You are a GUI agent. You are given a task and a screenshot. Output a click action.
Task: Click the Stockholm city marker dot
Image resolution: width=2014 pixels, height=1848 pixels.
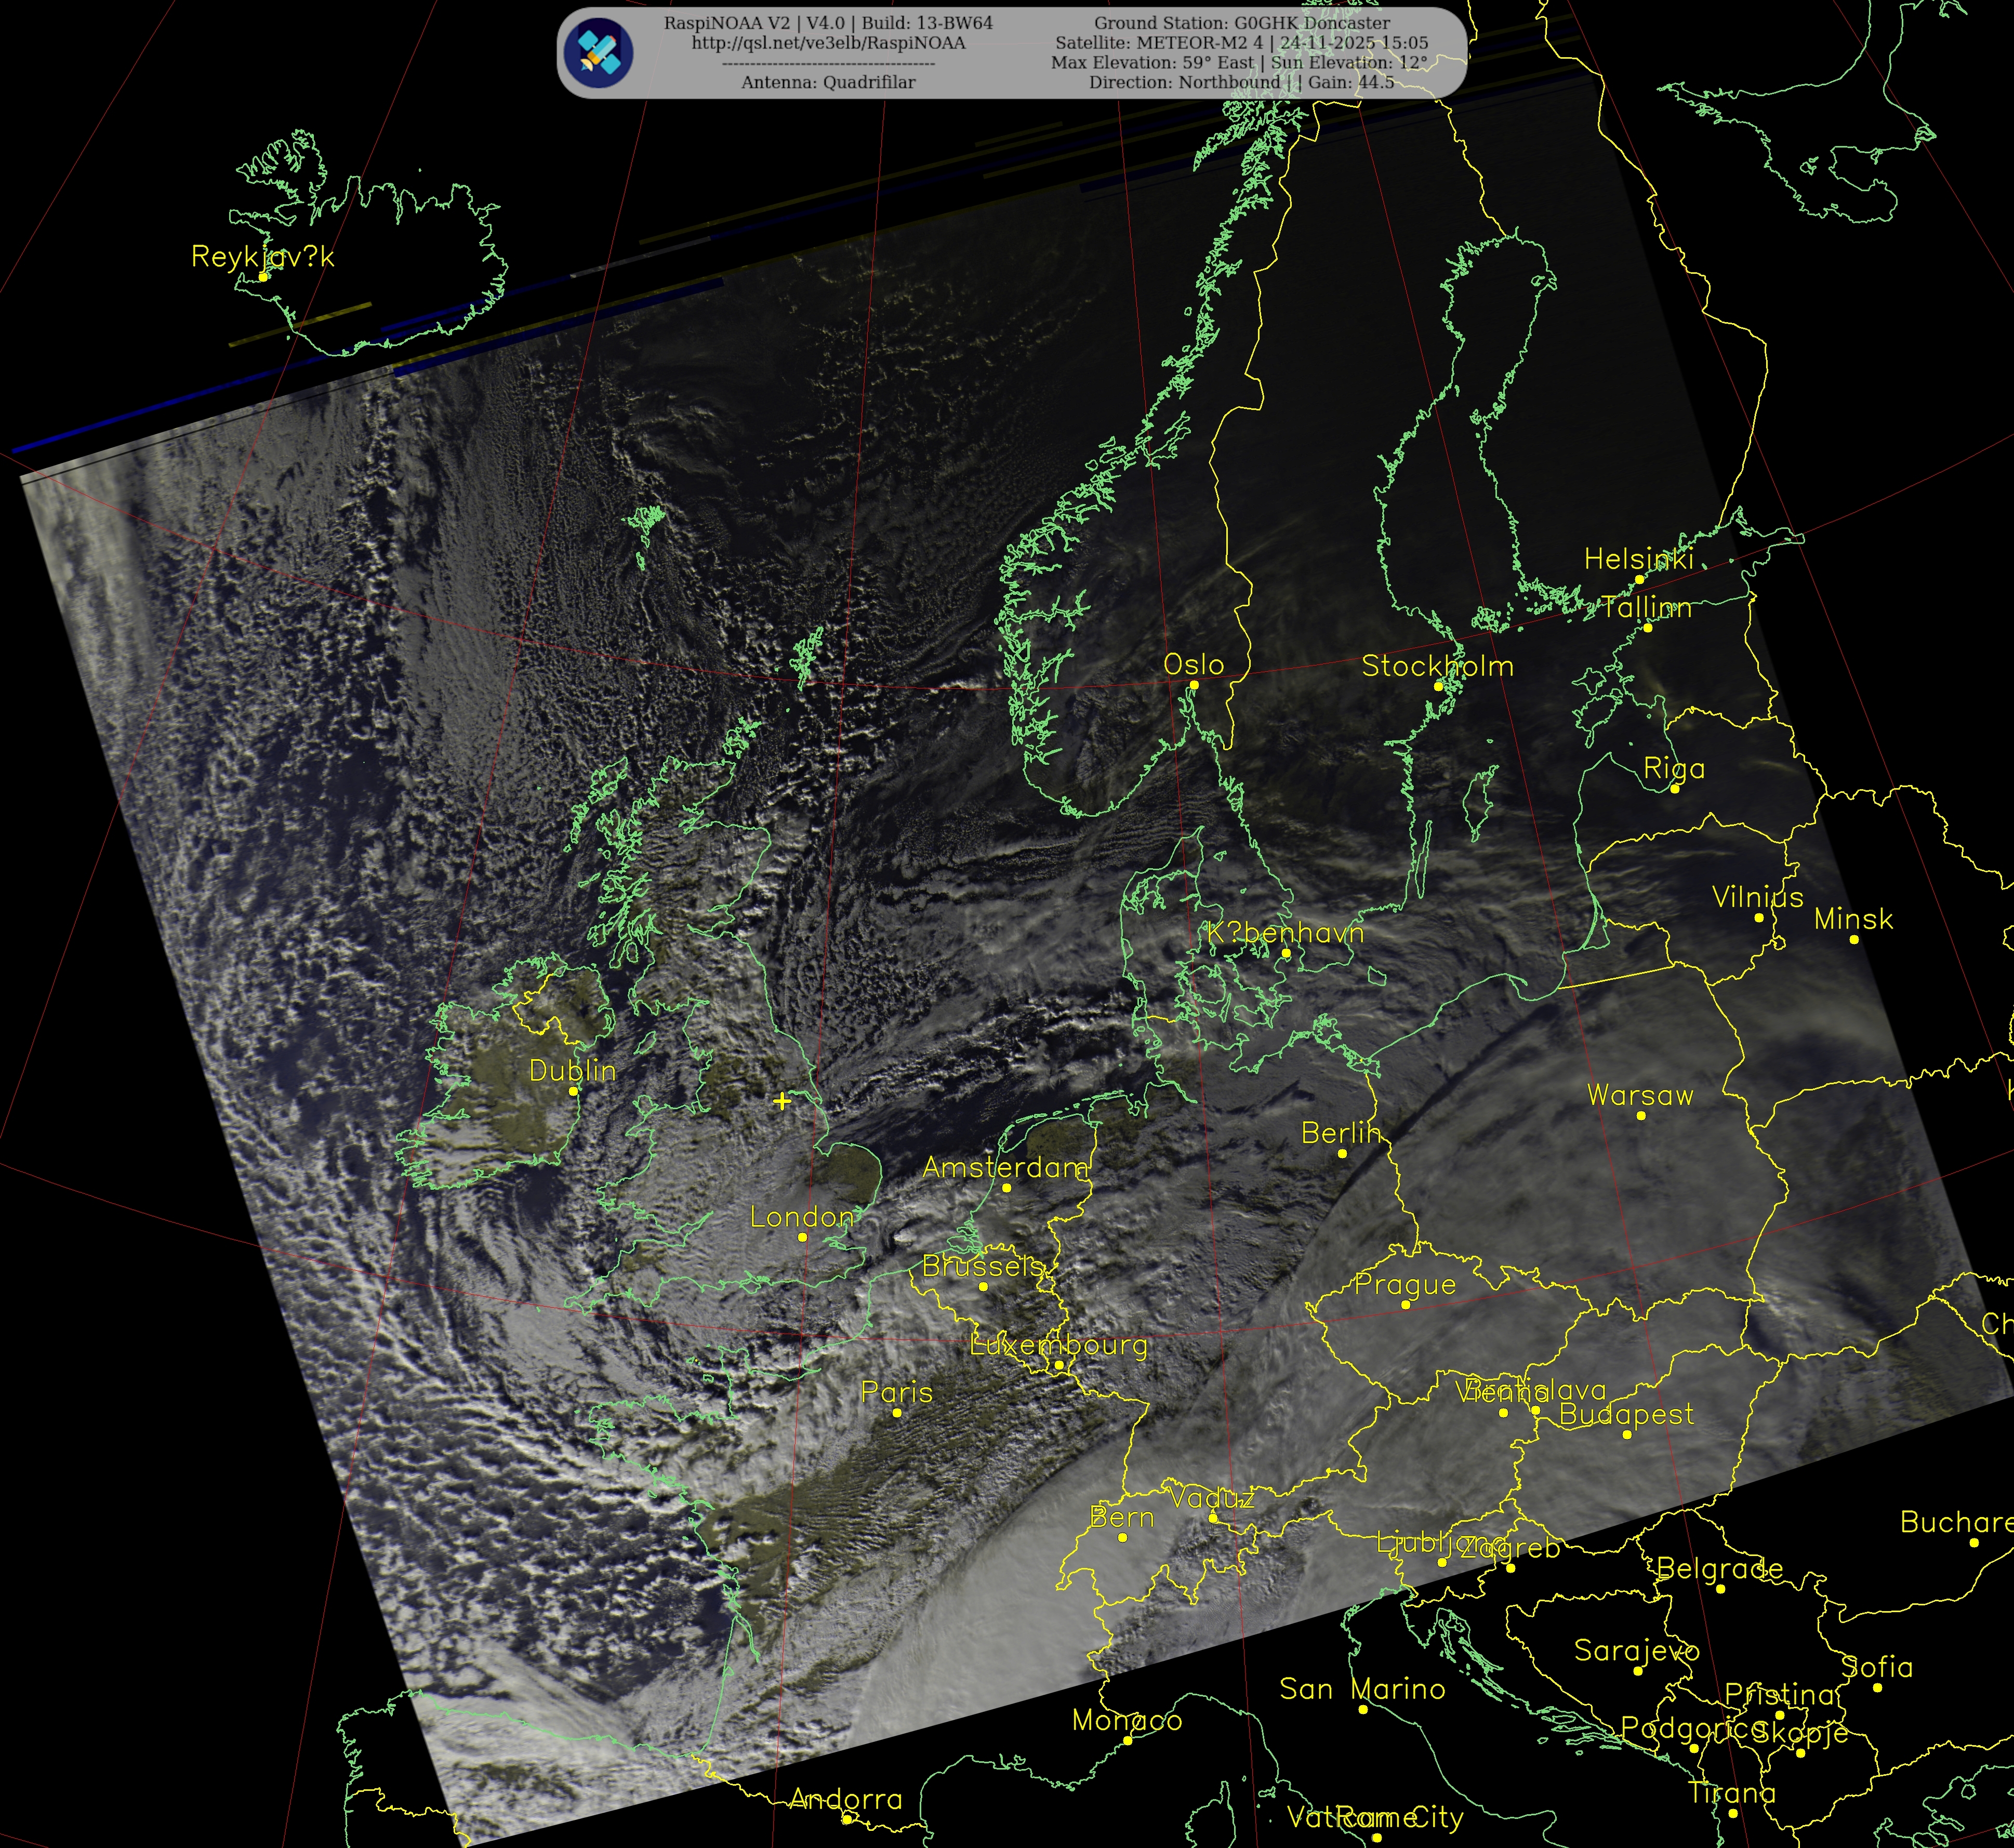(x=1438, y=686)
